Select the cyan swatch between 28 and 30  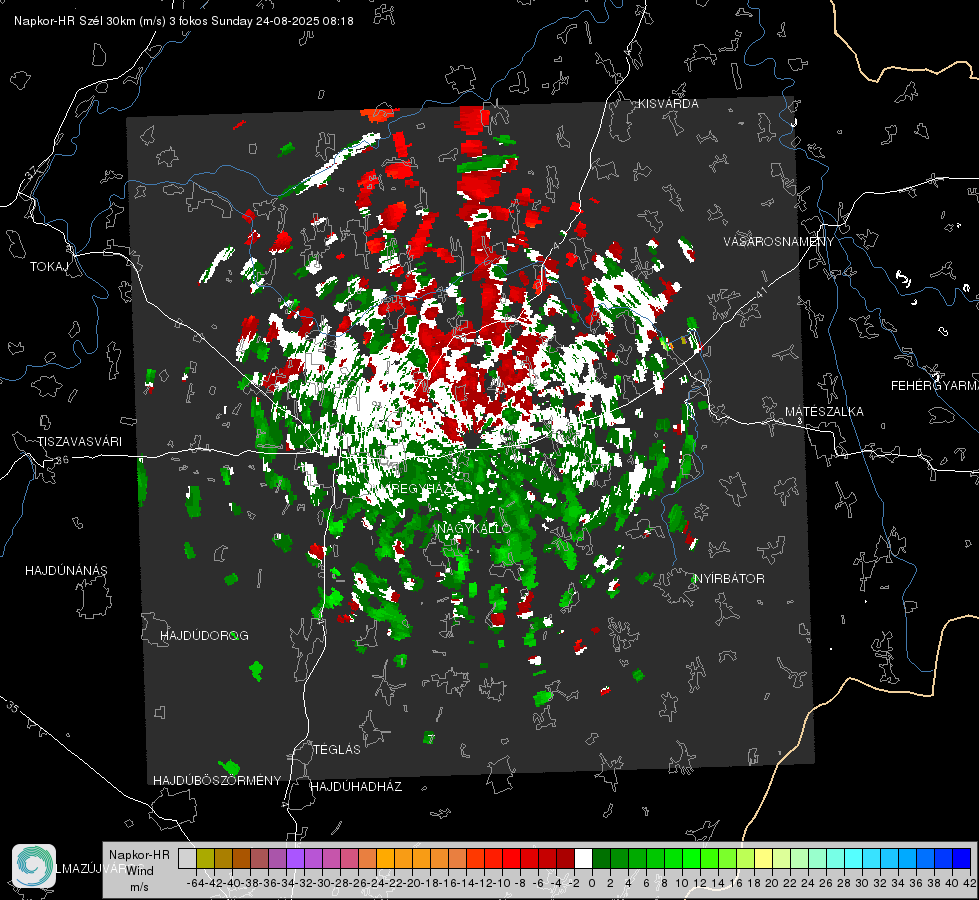point(853,858)
